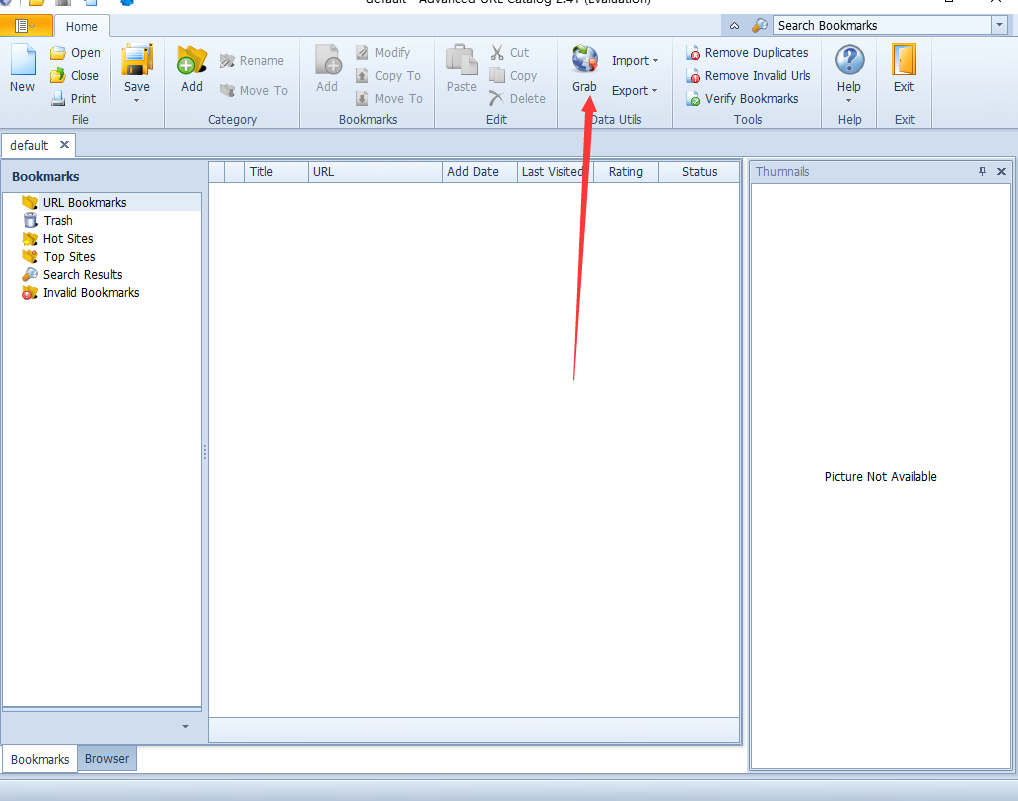The height and width of the screenshot is (801, 1018).
Task: Click the Remove Duplicates tool
Action: (747, 53)
